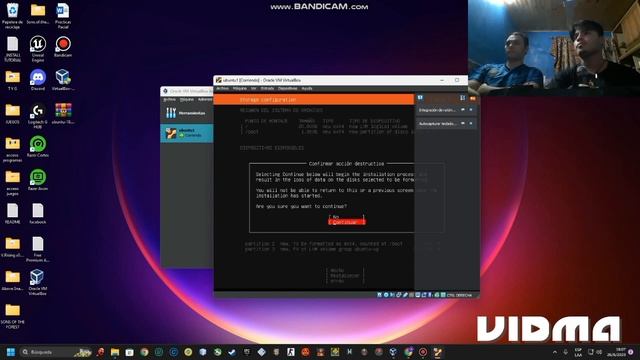Open the Ver menu in the VM window

click(253, 89)
